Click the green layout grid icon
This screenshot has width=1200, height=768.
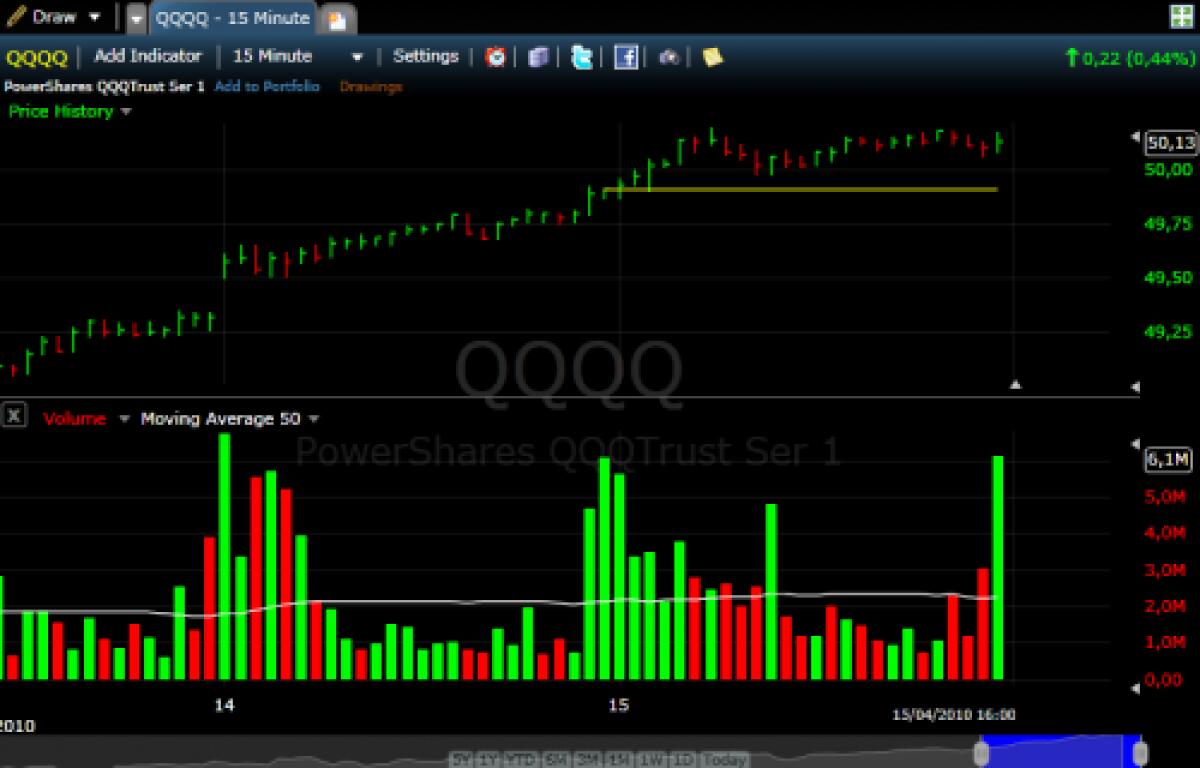[1181, 16]
